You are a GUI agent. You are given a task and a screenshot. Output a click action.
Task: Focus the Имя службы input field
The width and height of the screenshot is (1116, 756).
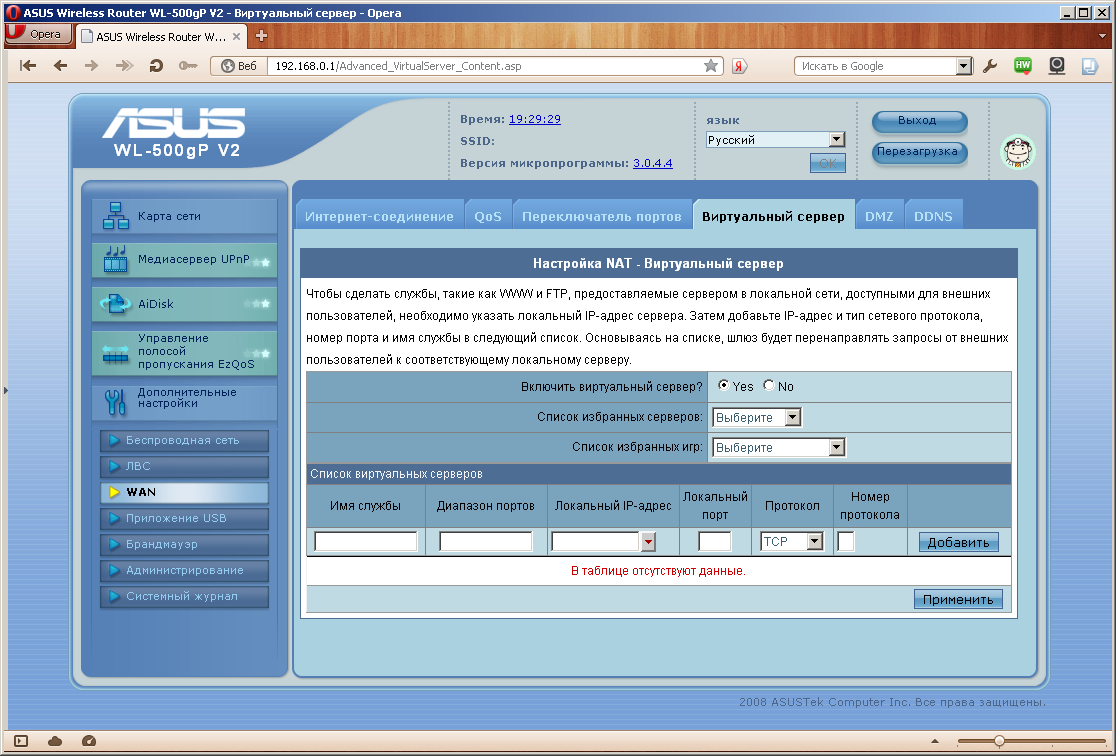click(365, 541)
